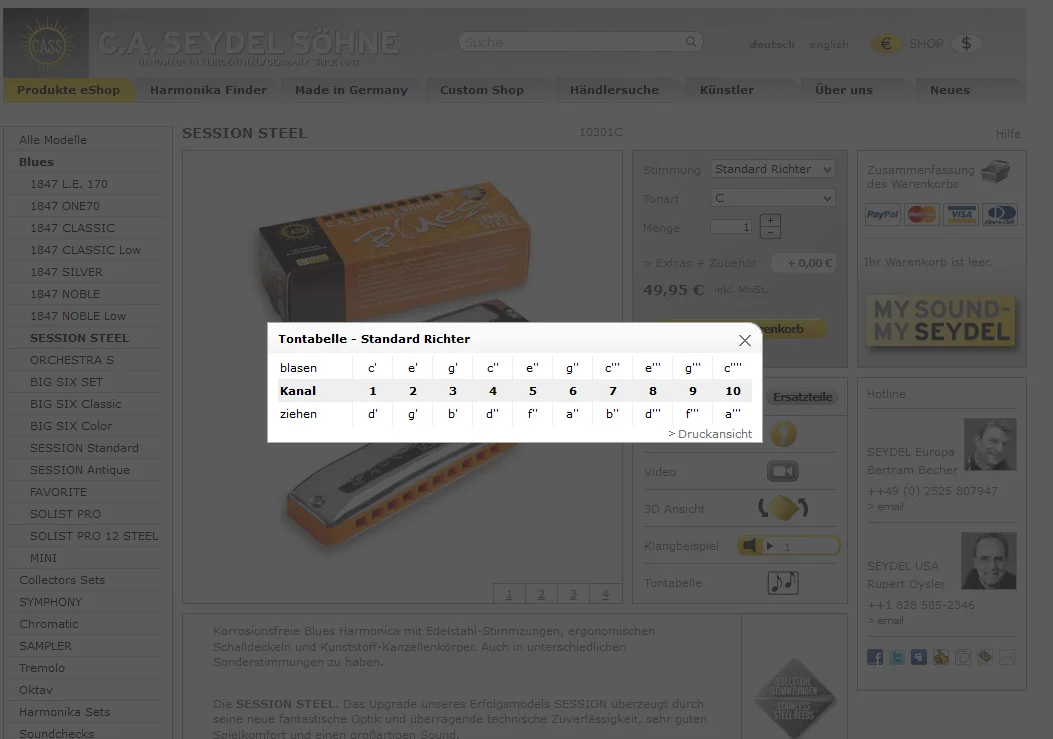Switch shop currency to Dollar
The height and width of the screenshot is (739, 1053).
[x=966, y=44]
